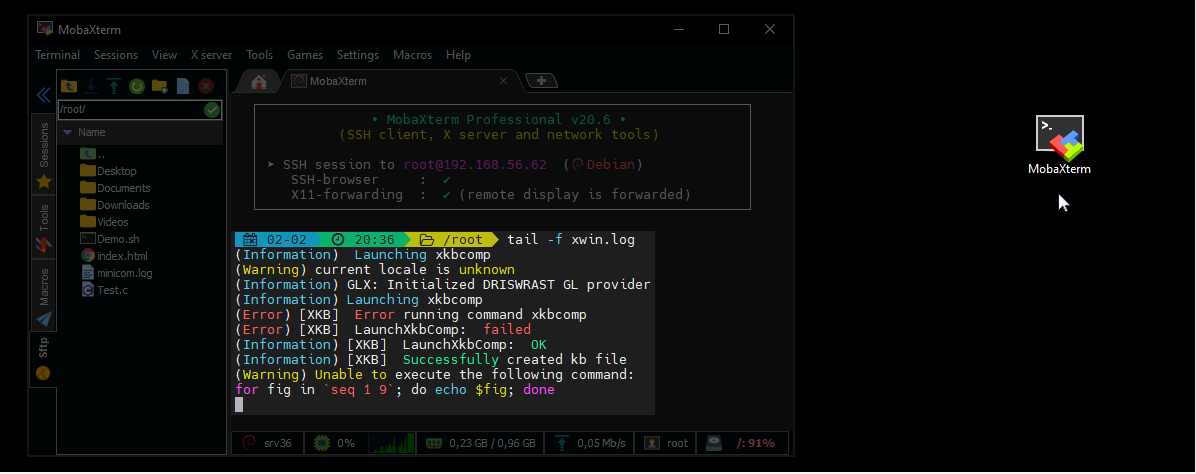Confirm the /root/ path with green checkmark
The width and height of the screenshot is (1196, 474).
point(212,110)
